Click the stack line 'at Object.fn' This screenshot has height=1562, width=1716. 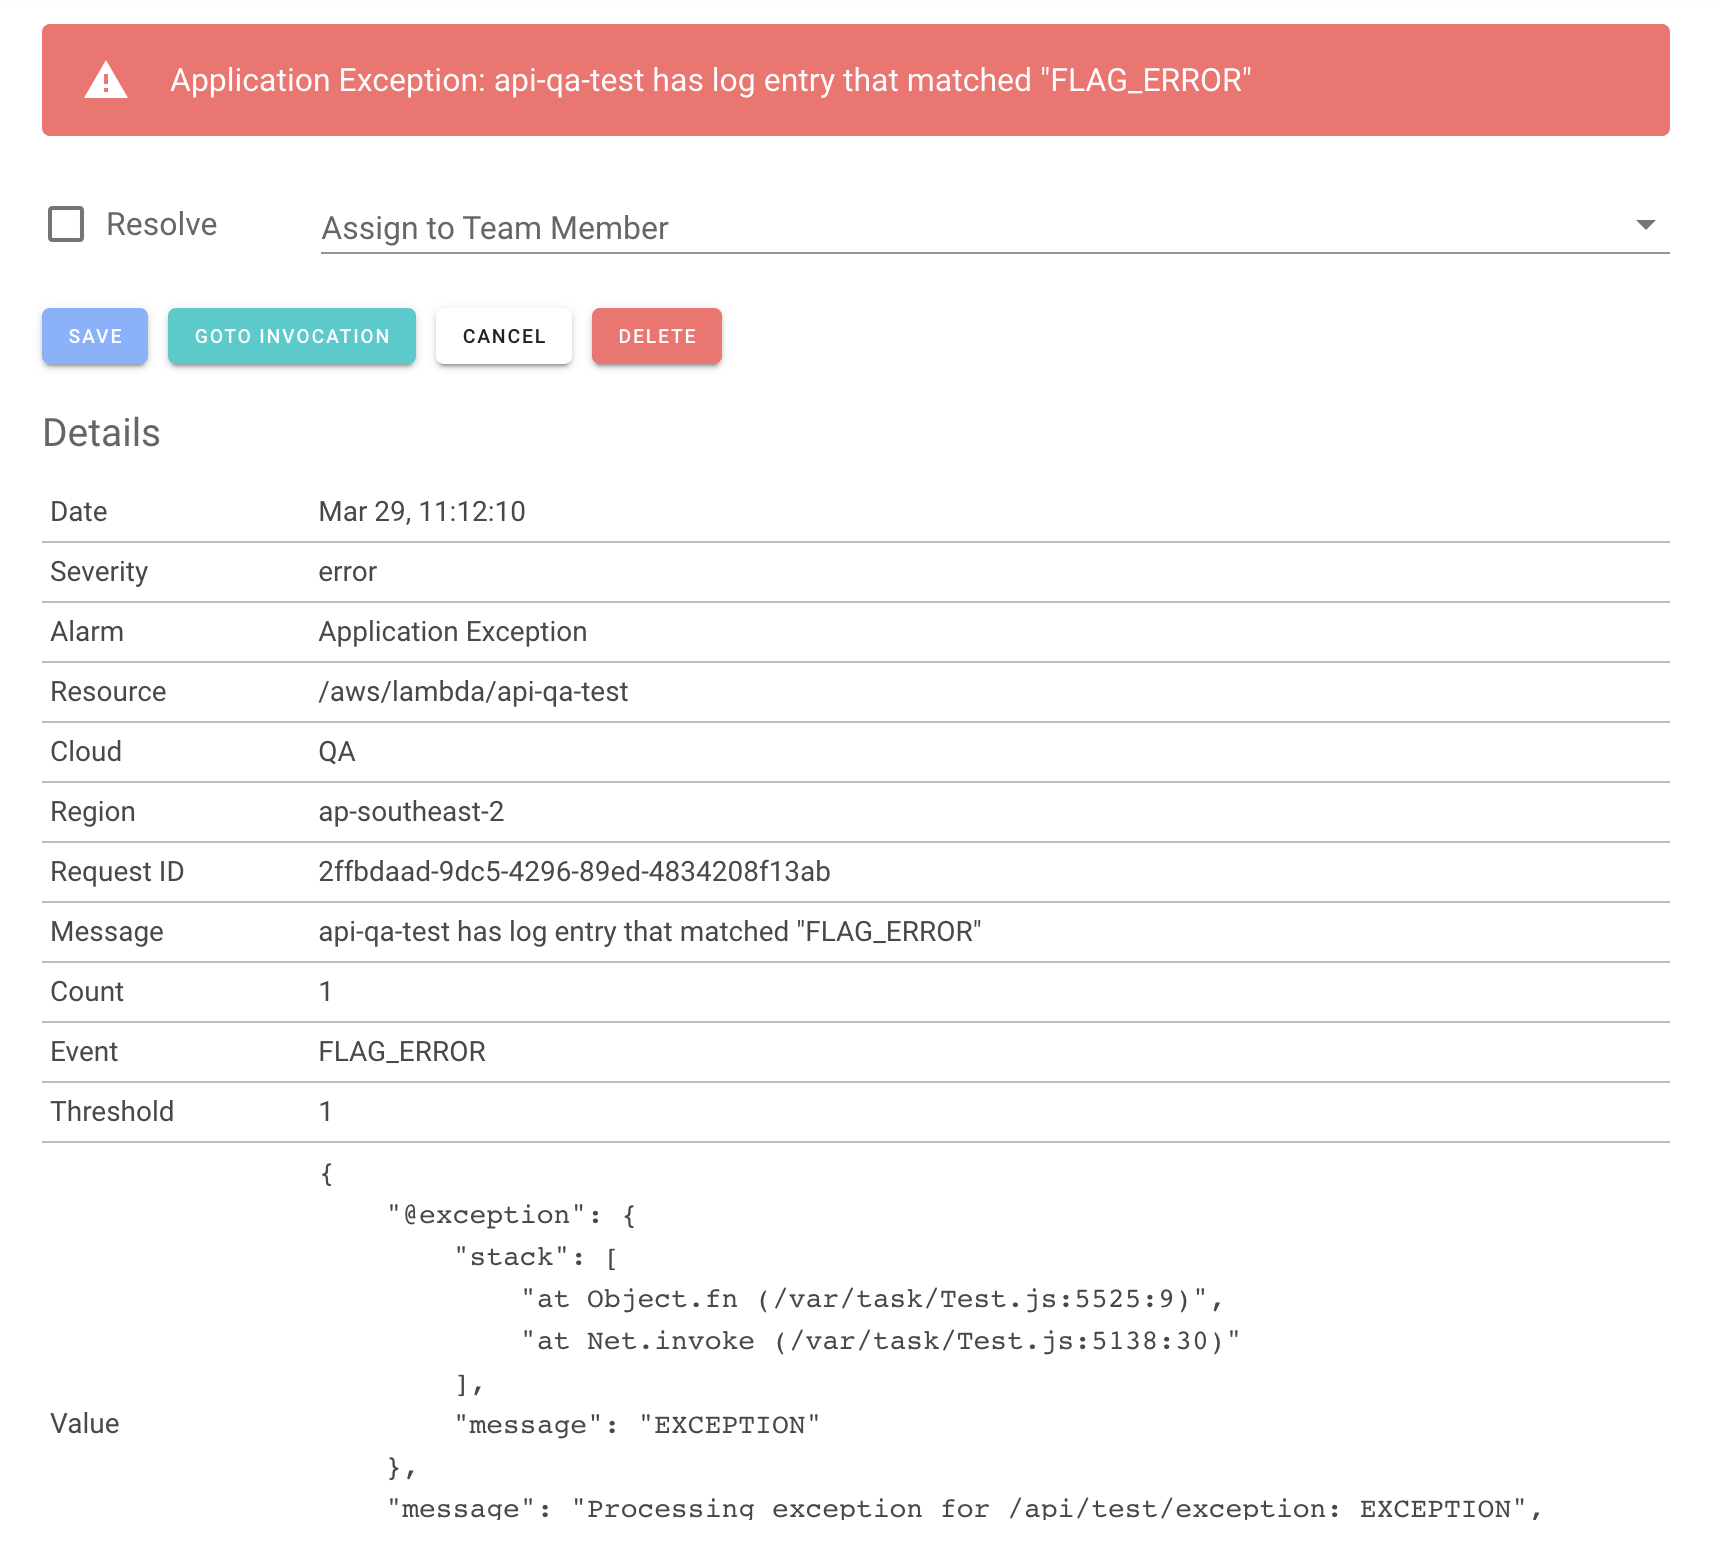873,1299
